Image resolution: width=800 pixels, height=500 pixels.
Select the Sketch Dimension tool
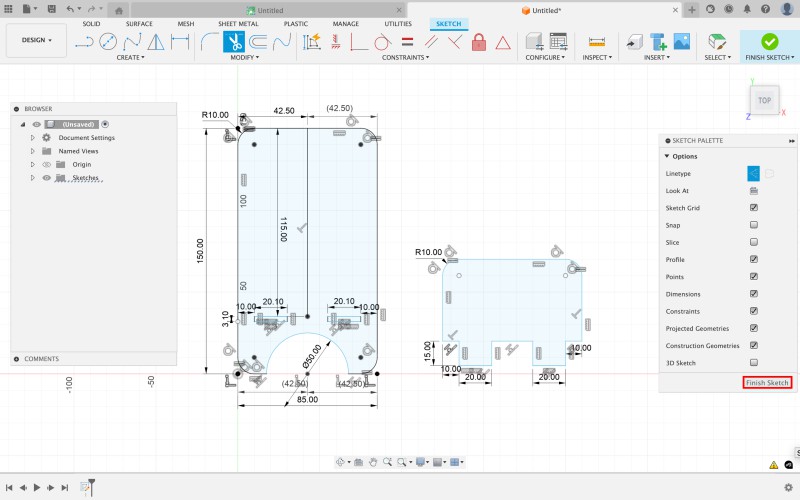point(180,42)
